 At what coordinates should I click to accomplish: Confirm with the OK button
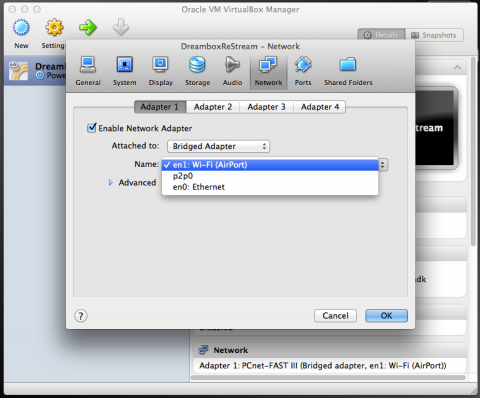[x=386, y=316]
